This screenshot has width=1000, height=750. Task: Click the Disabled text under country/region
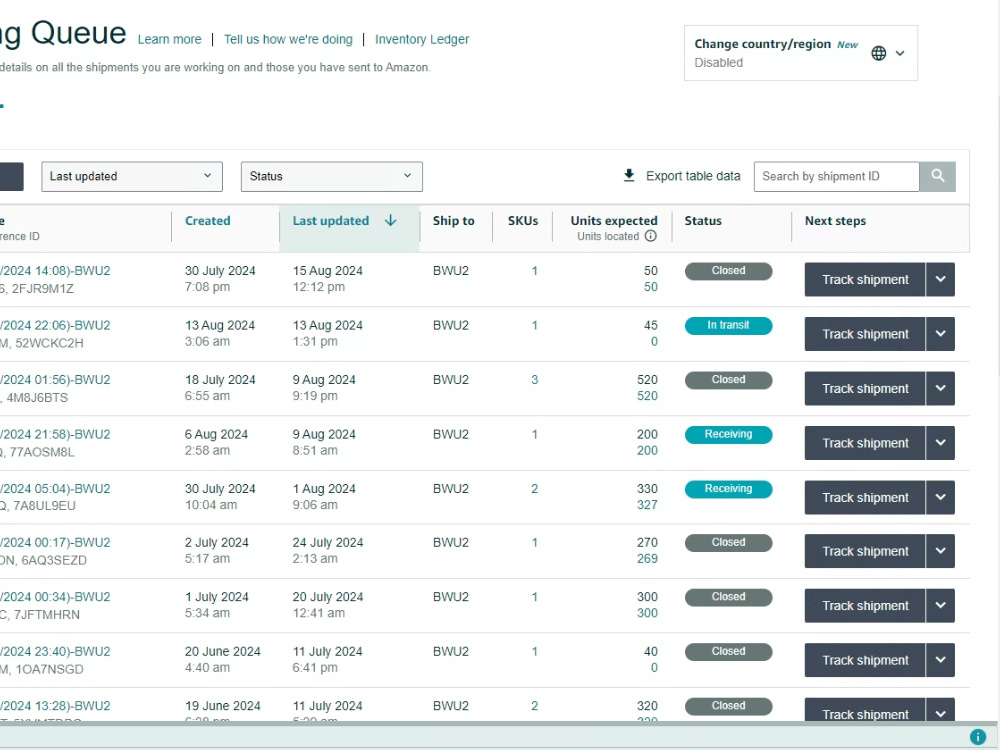coord(719,62)
